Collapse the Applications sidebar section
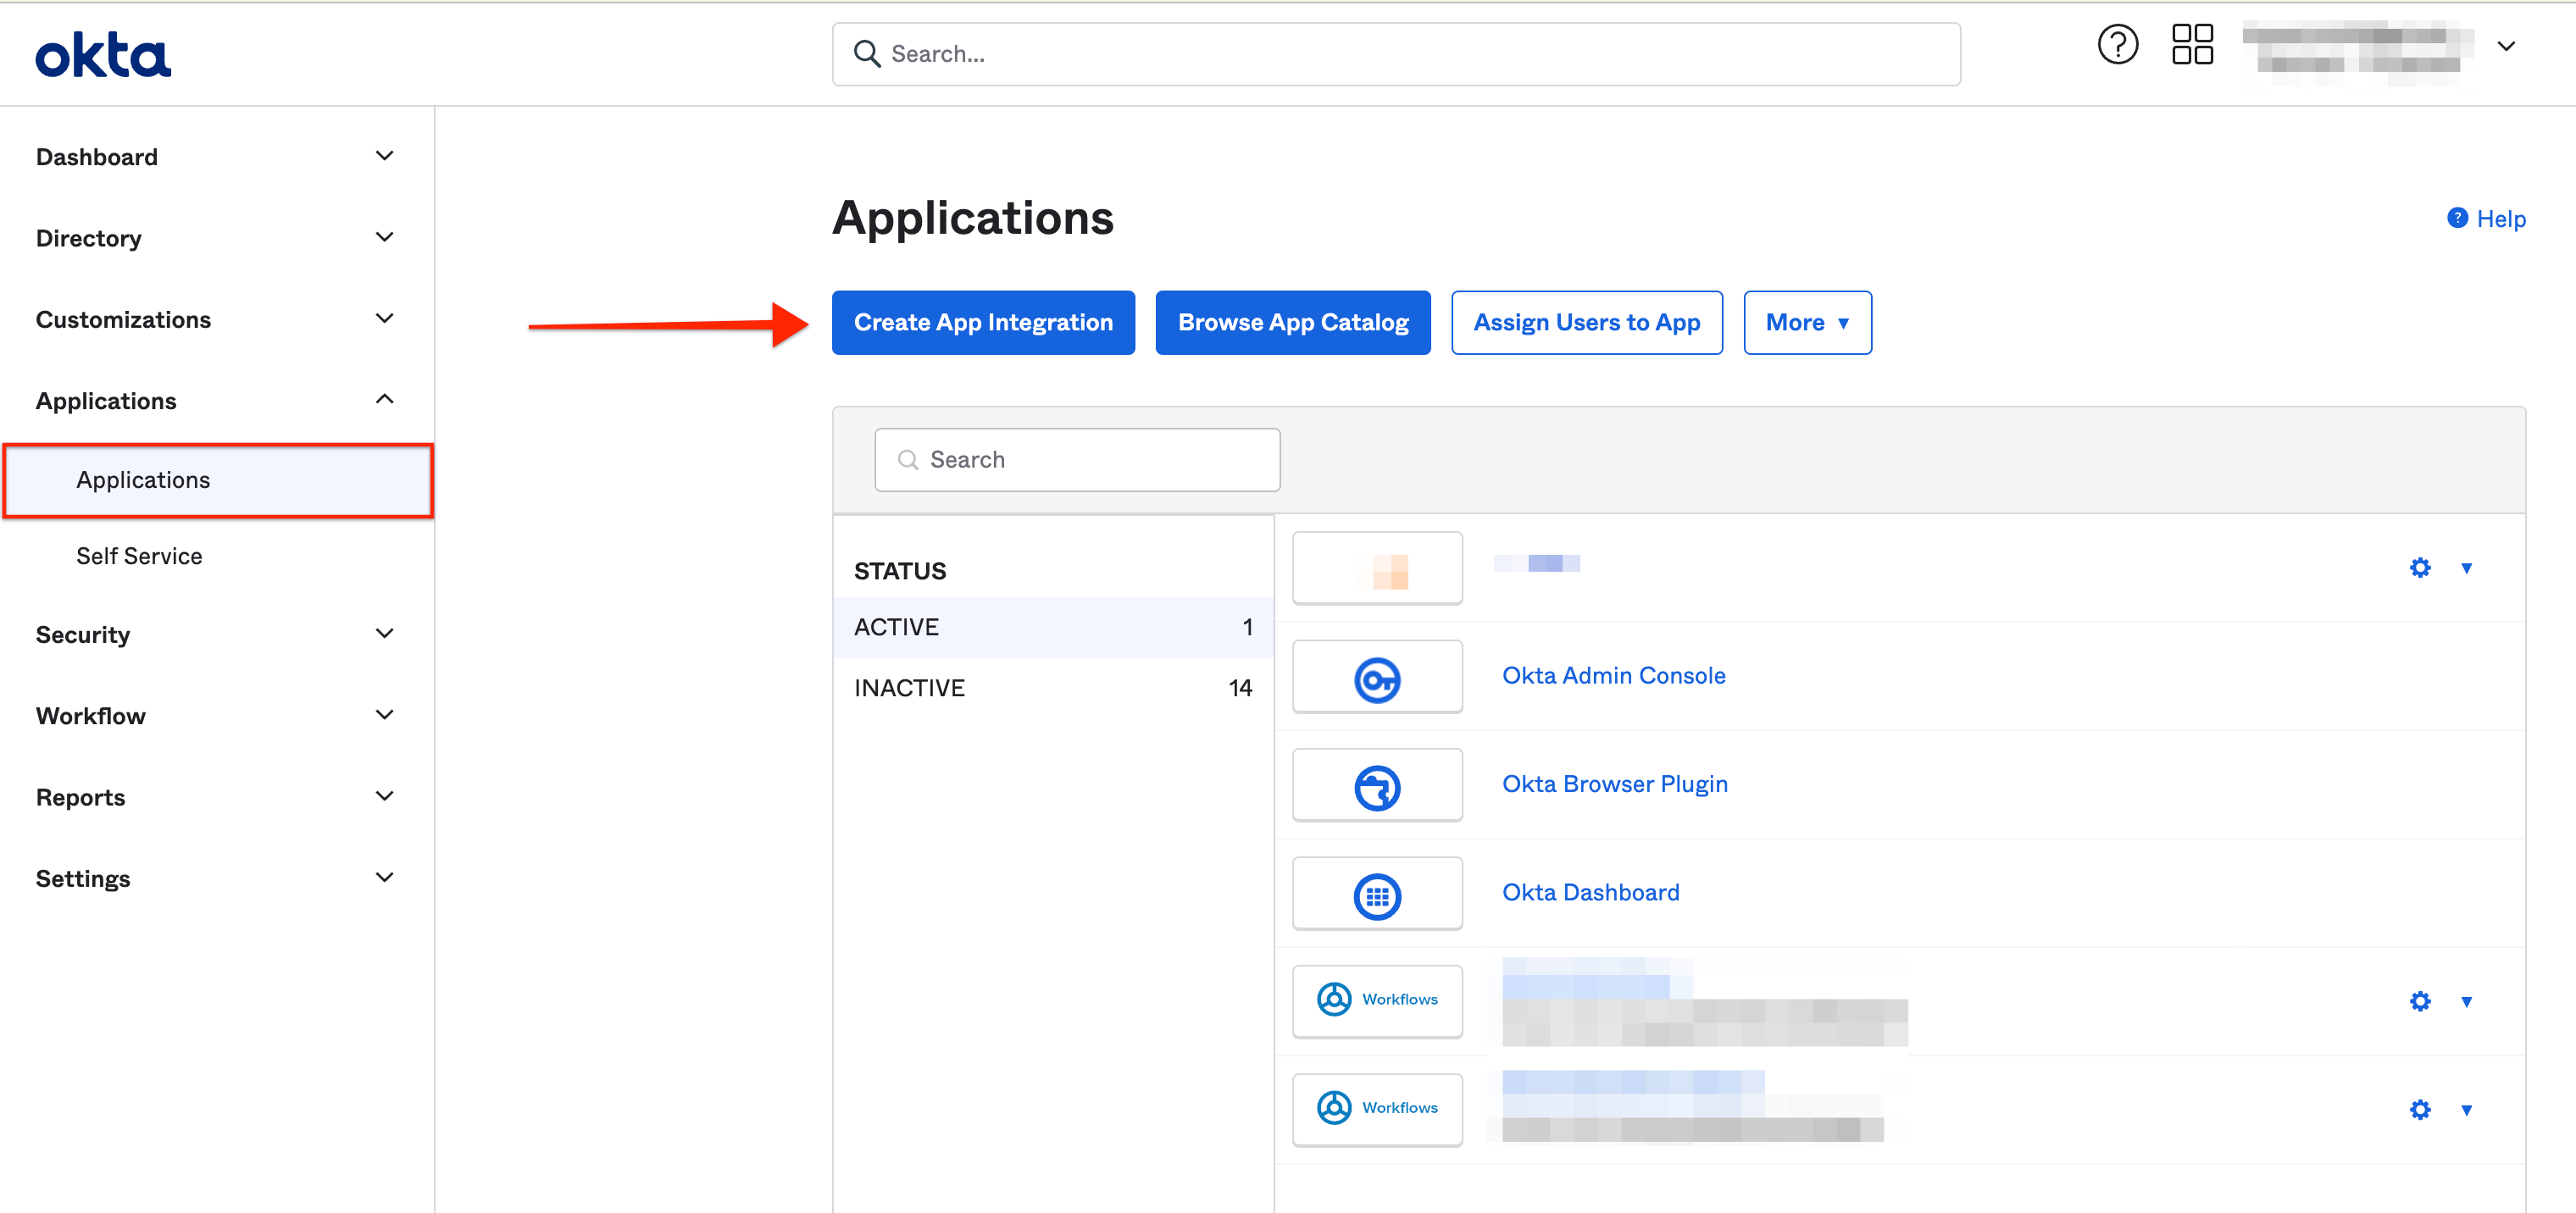The image size is (2576, 1213). click(x=384, y=399)
